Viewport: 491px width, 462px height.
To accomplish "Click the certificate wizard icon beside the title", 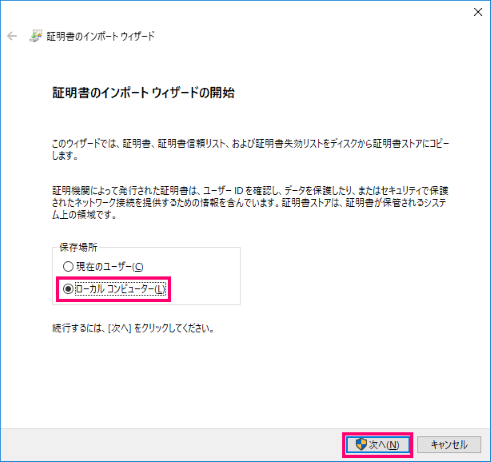I will pos(36,36).
